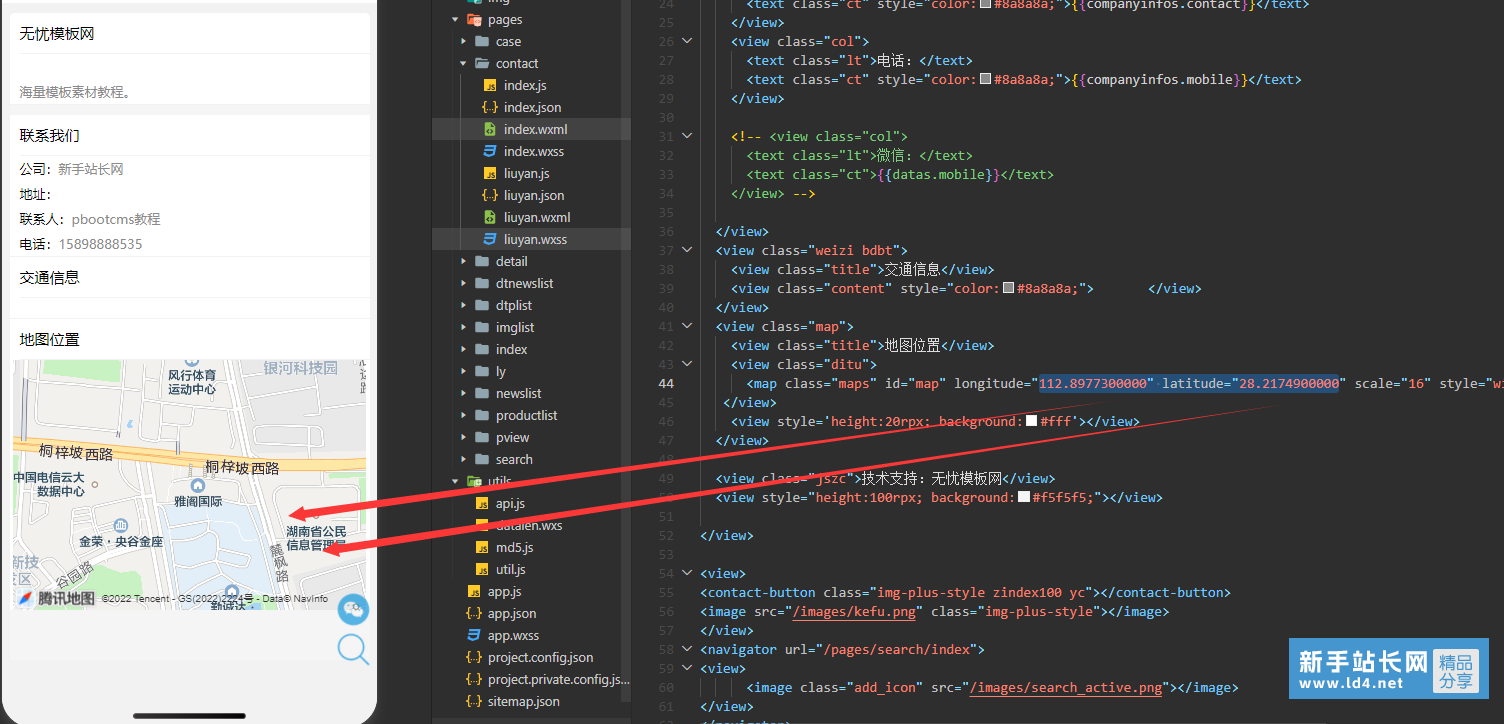Open index.wxss stylesheet file
This screenshot has width=1504, height=724.
(x=533, y=151)
